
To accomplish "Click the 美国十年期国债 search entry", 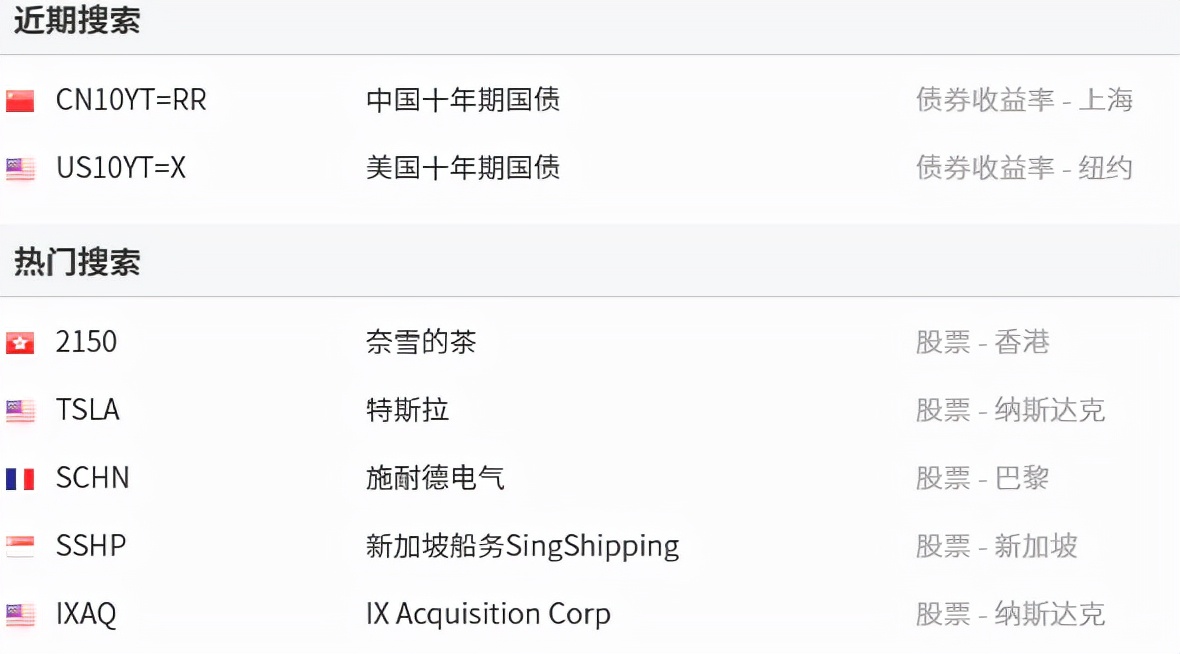I will 463,168.
